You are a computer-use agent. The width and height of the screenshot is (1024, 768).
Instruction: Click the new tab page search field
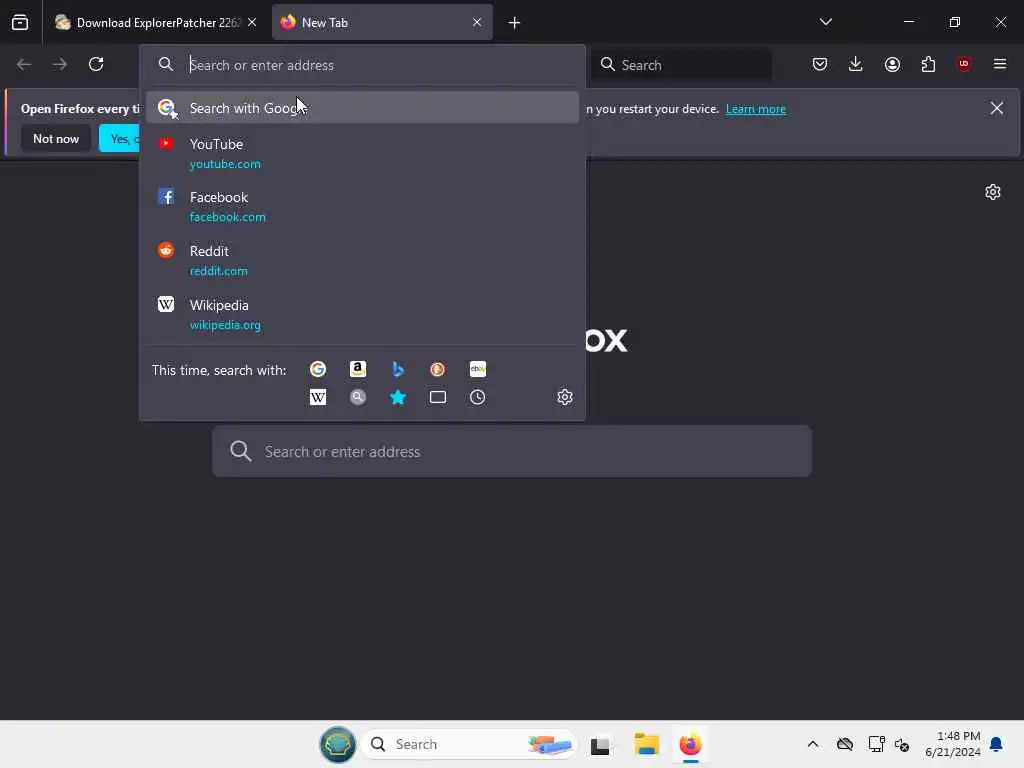pyautogui.click(x=512, y=451)
